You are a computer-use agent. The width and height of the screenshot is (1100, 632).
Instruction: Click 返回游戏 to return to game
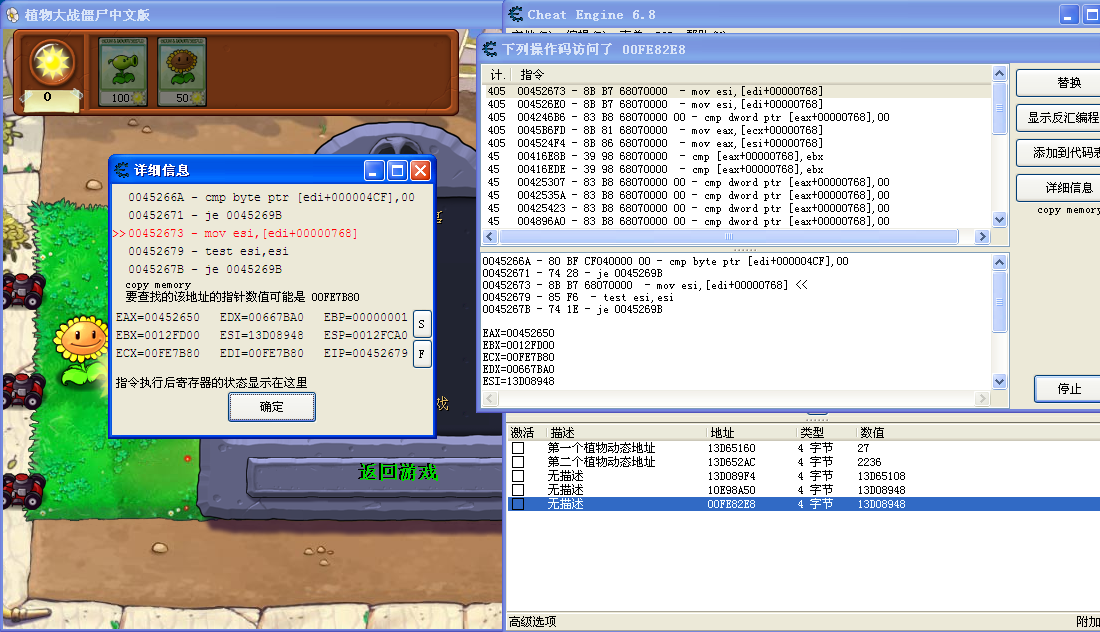[397, 472]
